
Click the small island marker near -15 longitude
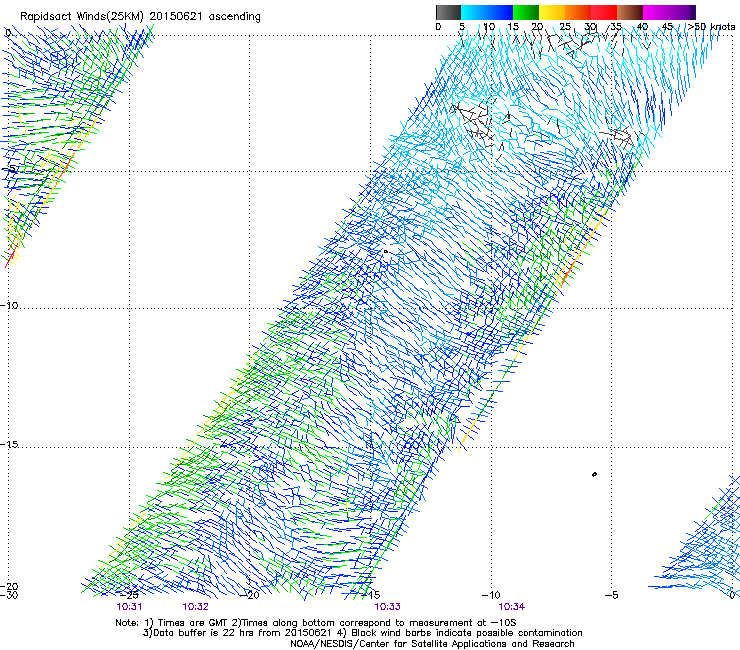[x=386, y=252]
